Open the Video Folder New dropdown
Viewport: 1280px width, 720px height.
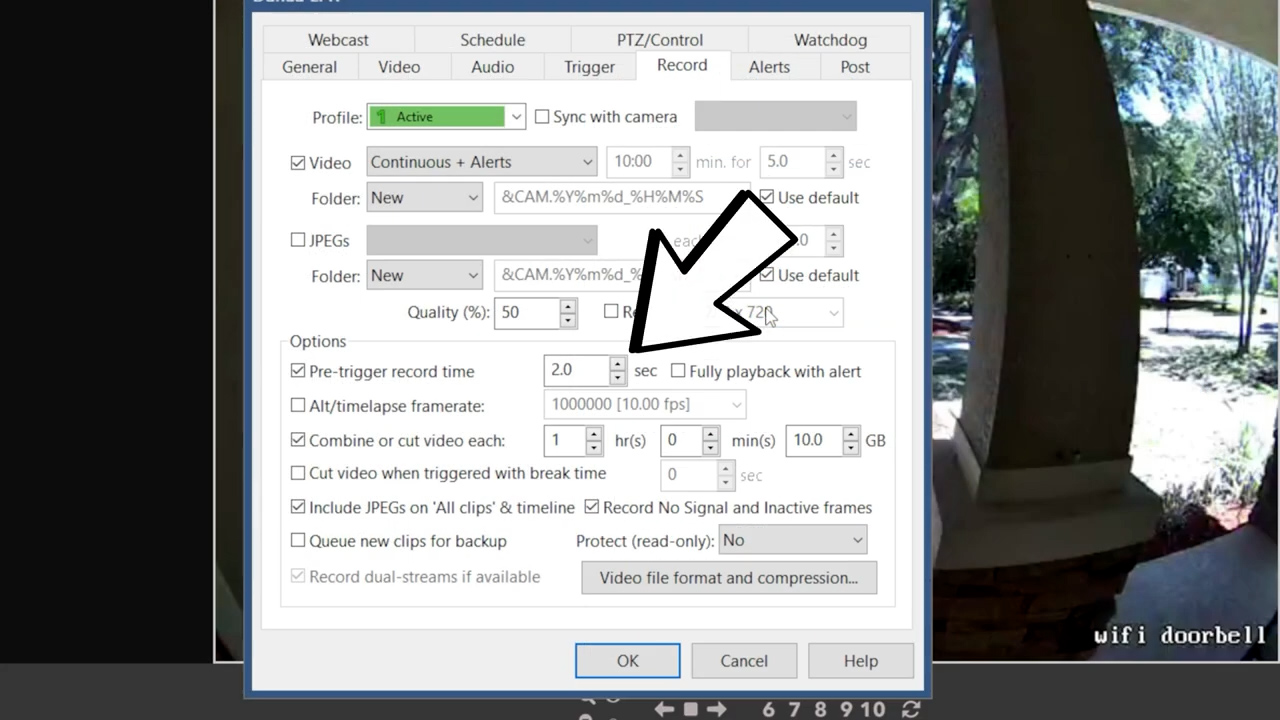coord(424,198)
